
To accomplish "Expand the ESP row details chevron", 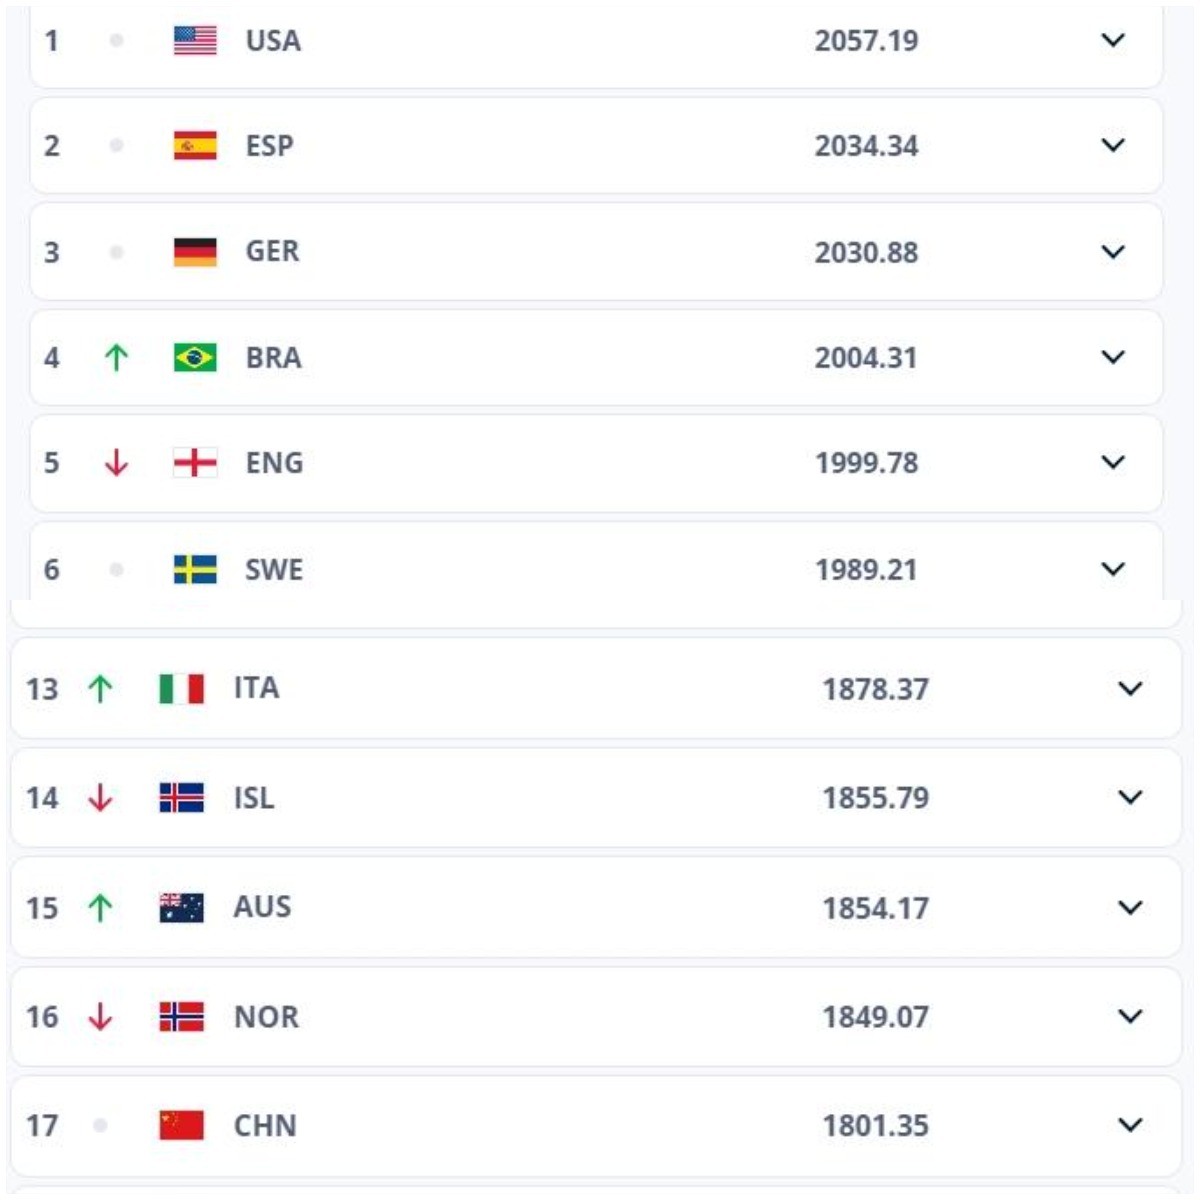I will [x=1113, y=146].
